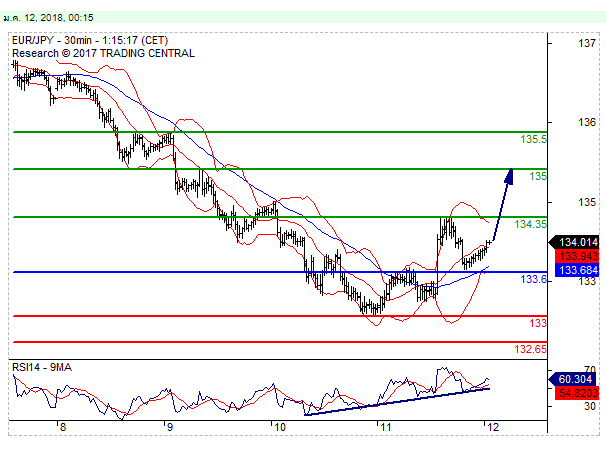Click the 133.6 blue pivot level label
Screen dimensions: 606x449
tap(533, 280)
